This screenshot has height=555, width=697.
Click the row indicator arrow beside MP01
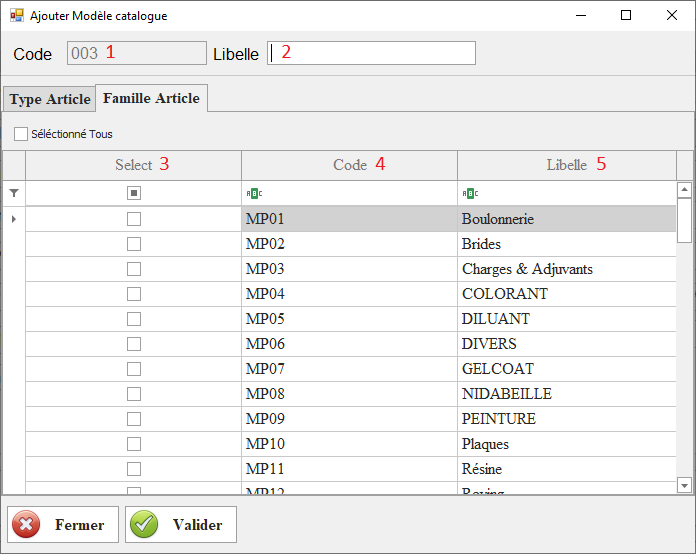coord(13,219)
